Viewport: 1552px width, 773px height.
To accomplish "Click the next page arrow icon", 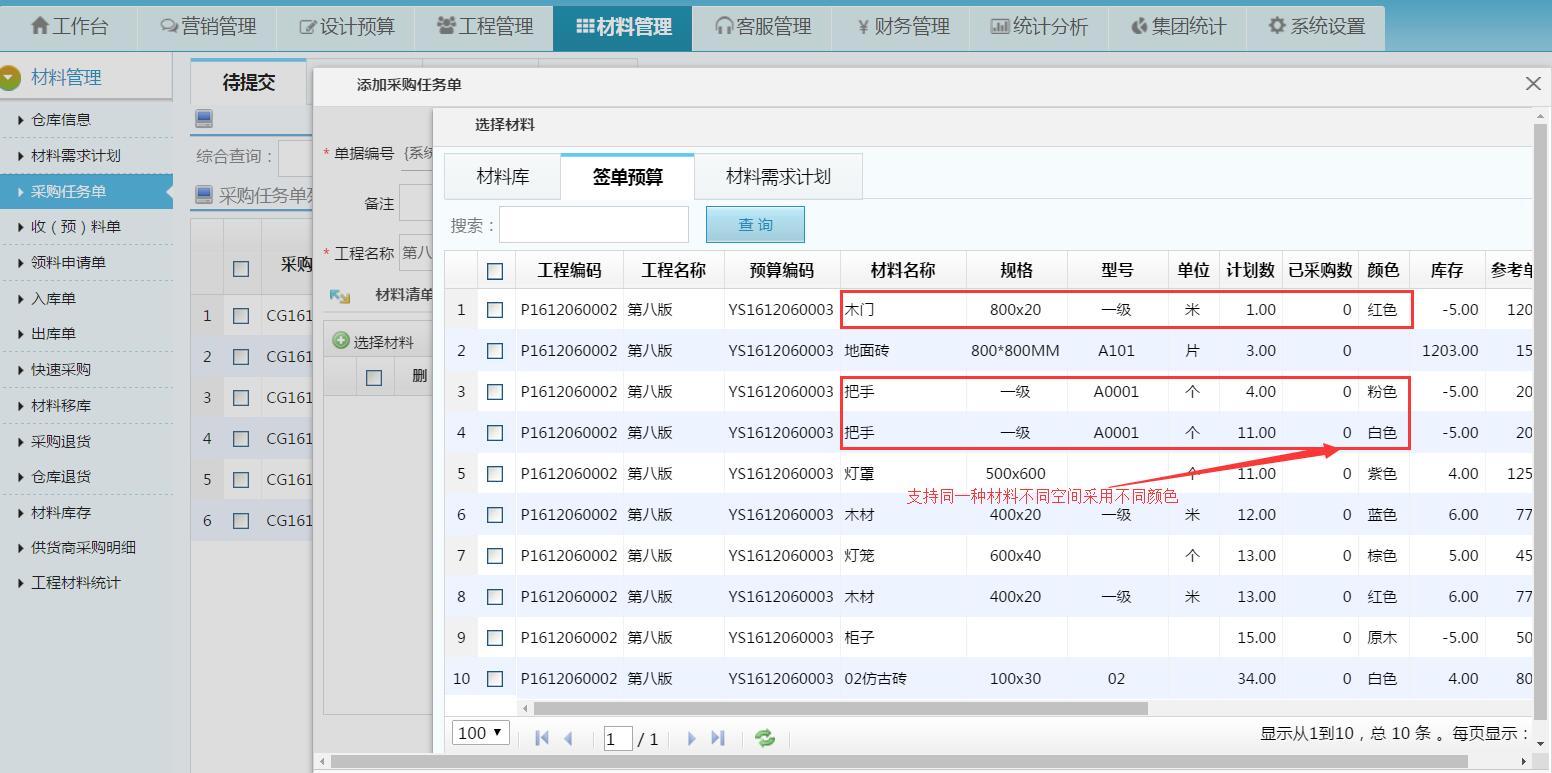I will (691, 738).
